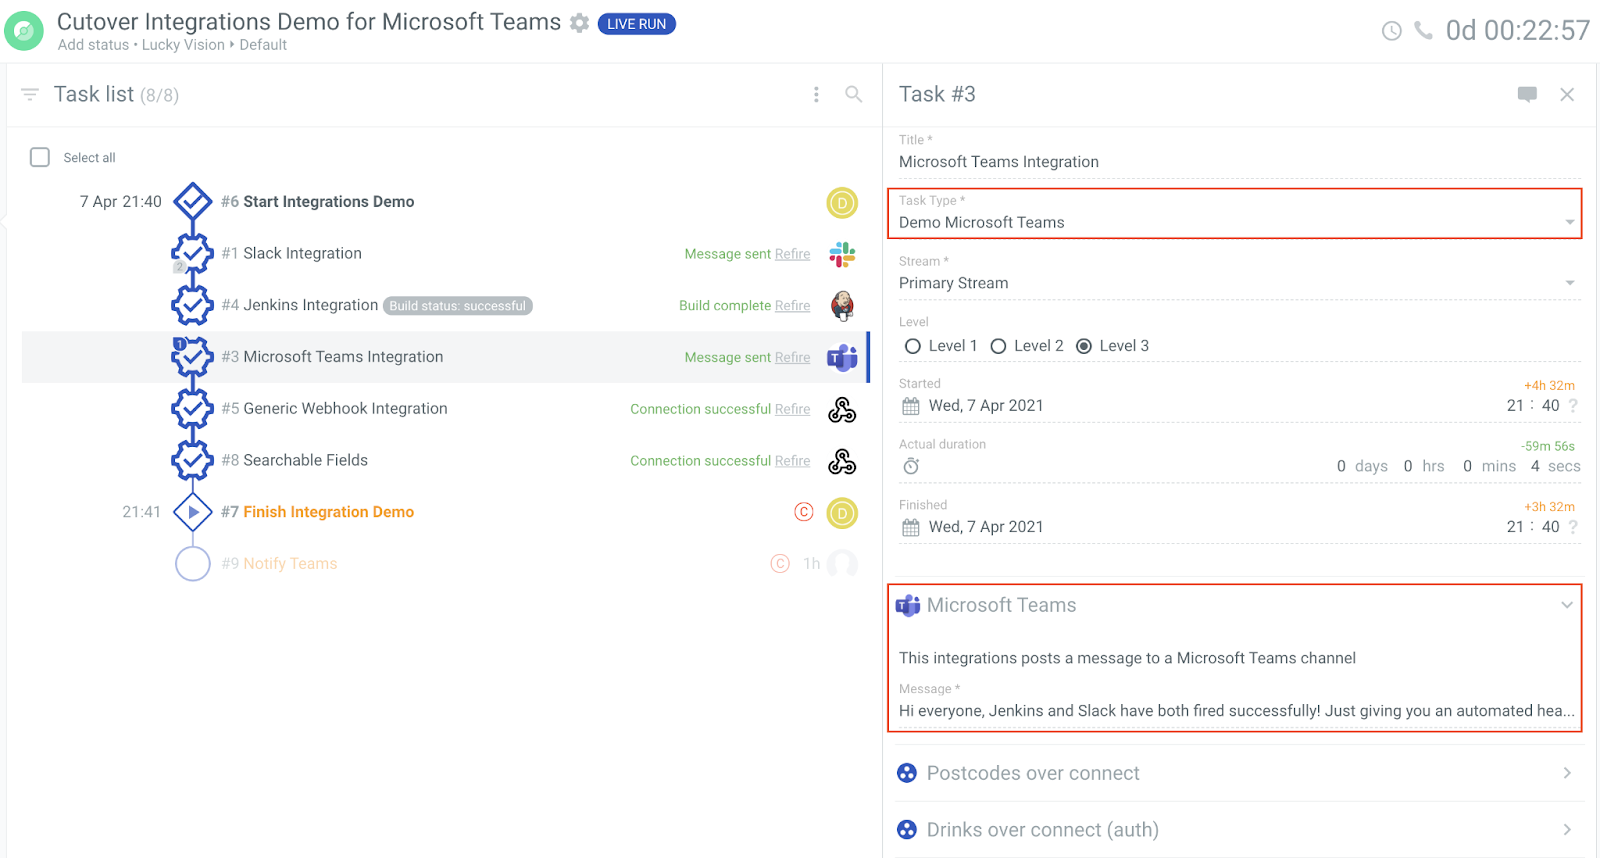Viewport: 1600px width, 858px height.
Task: Edit the Teams Message field text
Action: (x=1237, y=711)
